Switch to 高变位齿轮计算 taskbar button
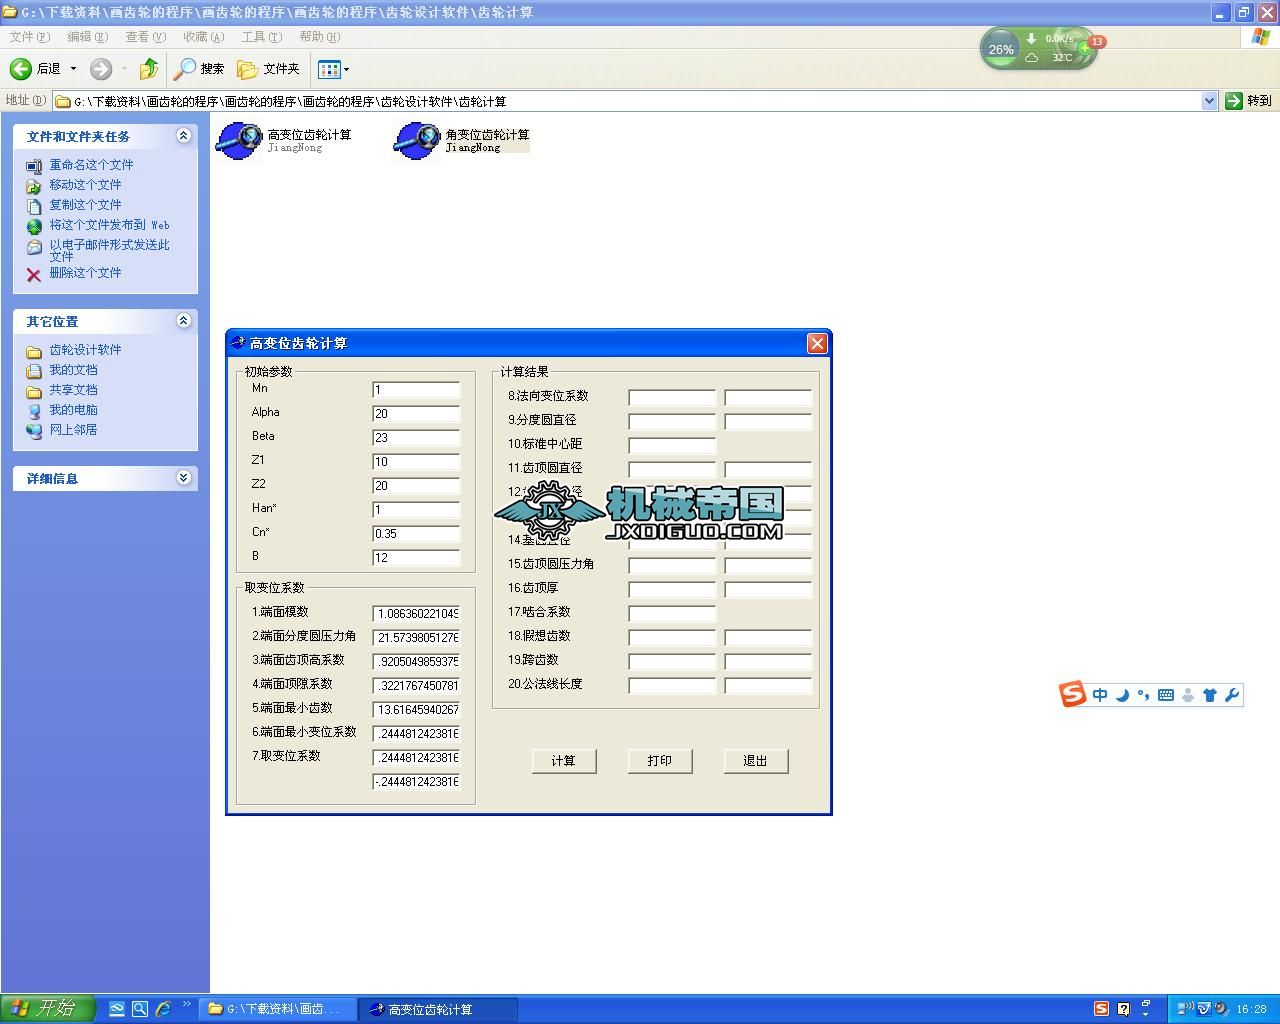1280x1024 pixels. [x=439, y=1009]
